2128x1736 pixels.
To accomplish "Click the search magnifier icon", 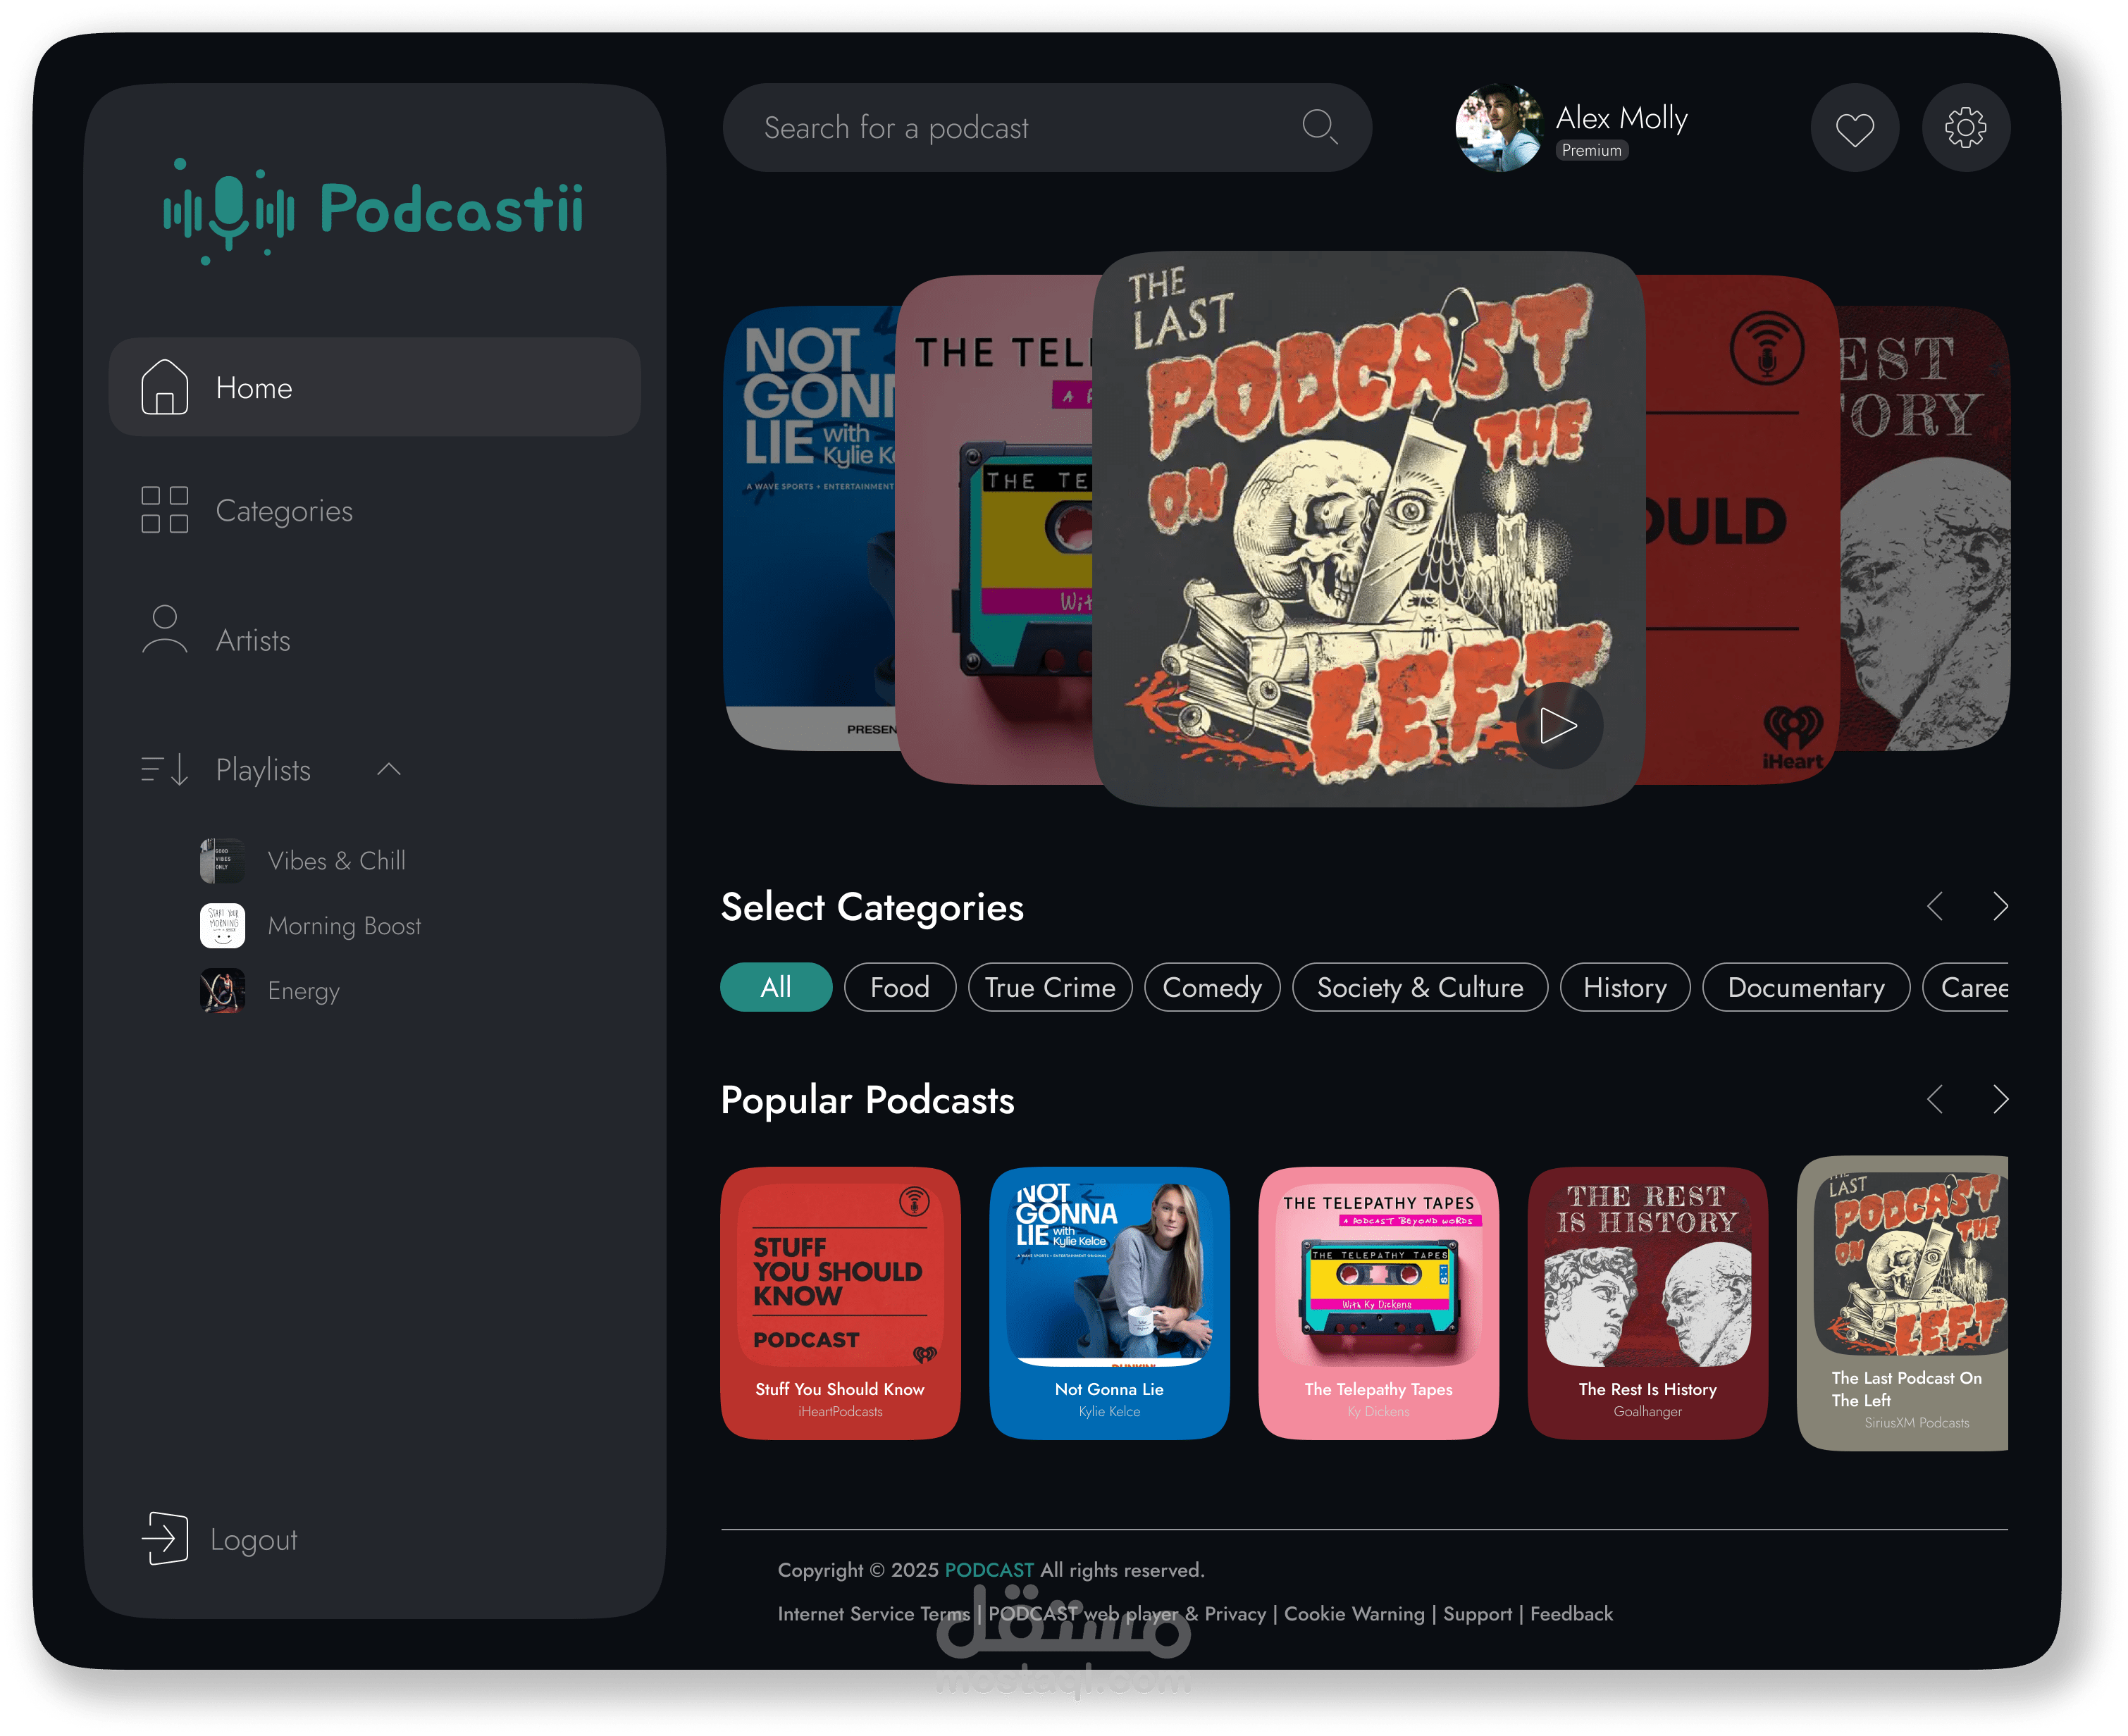I will 1319,127.
